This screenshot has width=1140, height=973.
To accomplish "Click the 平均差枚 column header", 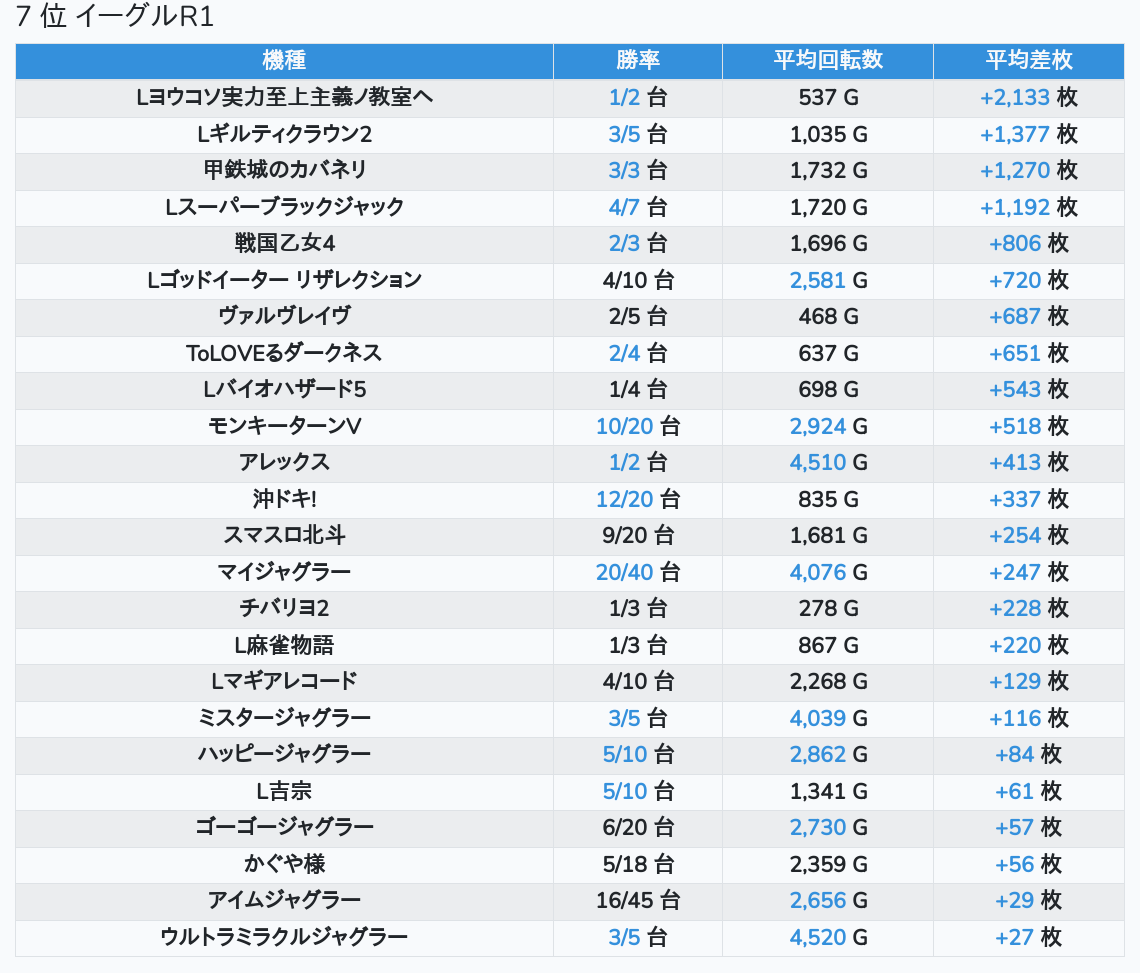I will pyautogui.click(x=1029, y=60).
